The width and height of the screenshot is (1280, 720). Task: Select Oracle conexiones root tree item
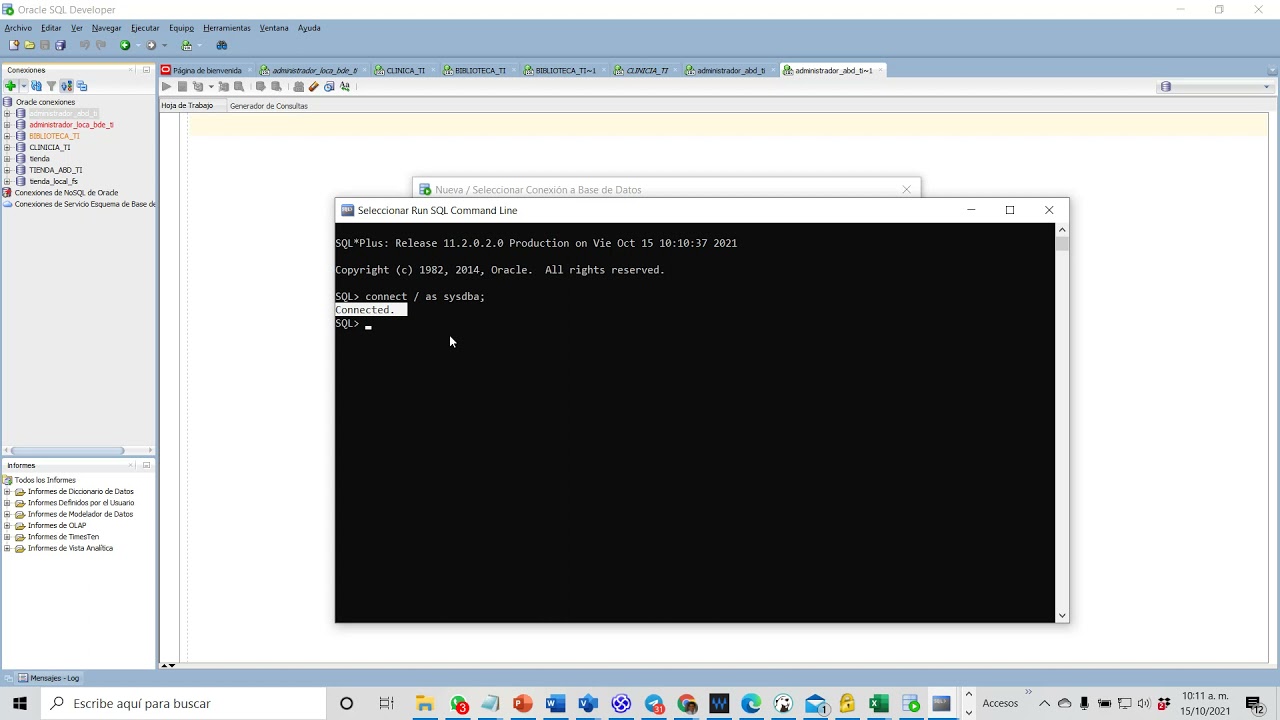(x=45, y=102)
